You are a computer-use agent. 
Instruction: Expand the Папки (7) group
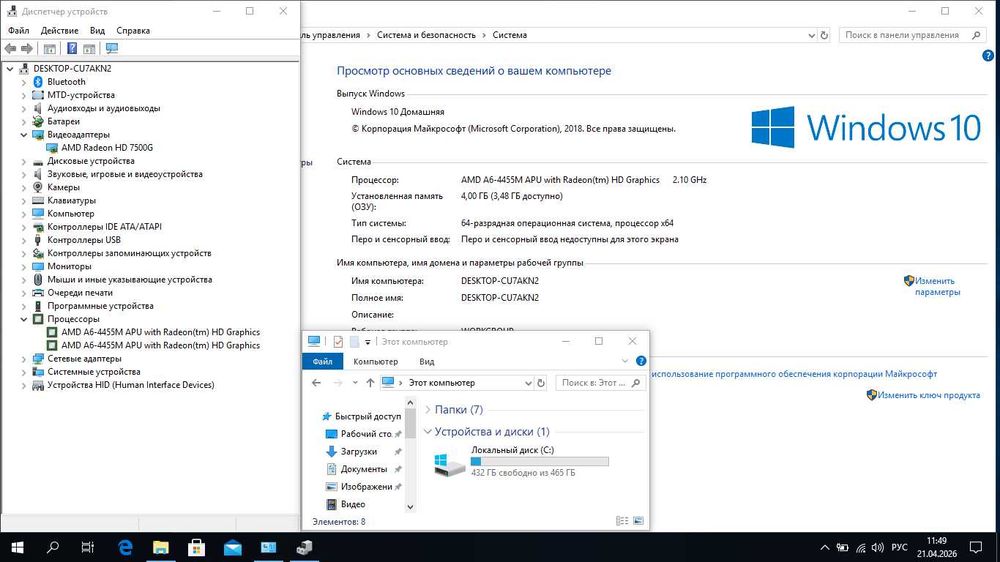click(428, 410)
